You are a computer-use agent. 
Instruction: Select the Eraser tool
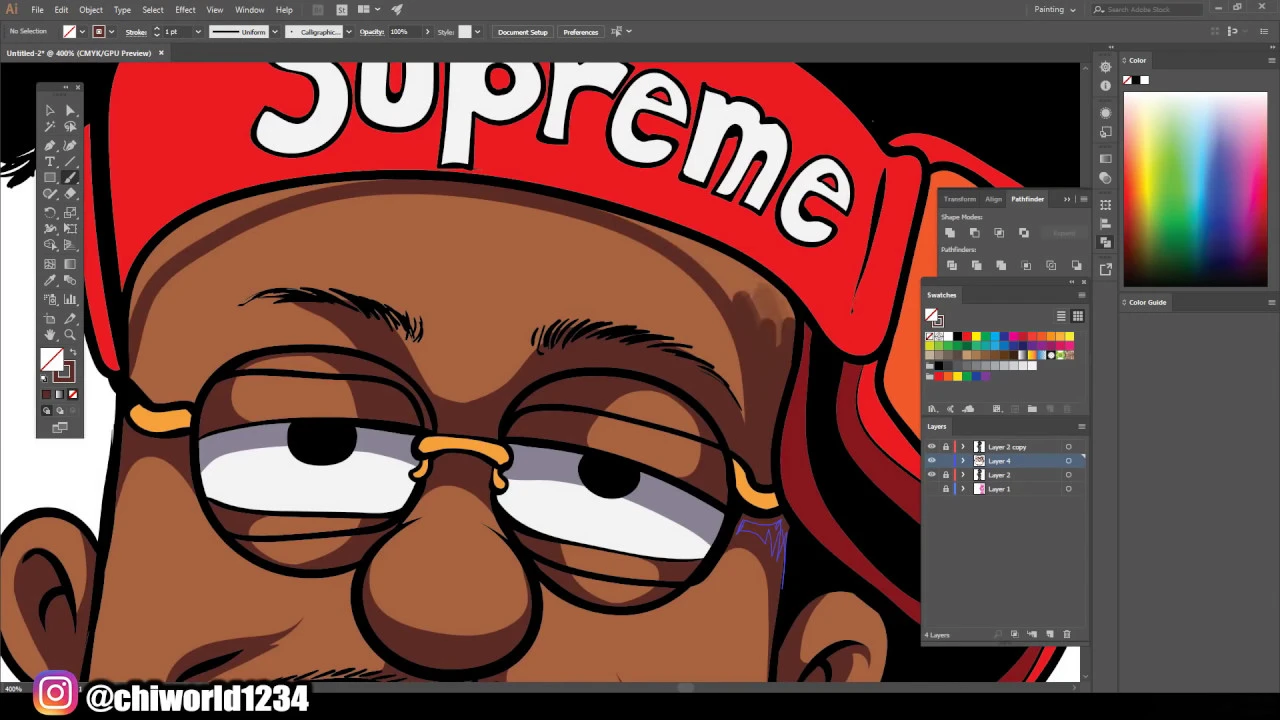pyautogui.click(x=70, y=194)
